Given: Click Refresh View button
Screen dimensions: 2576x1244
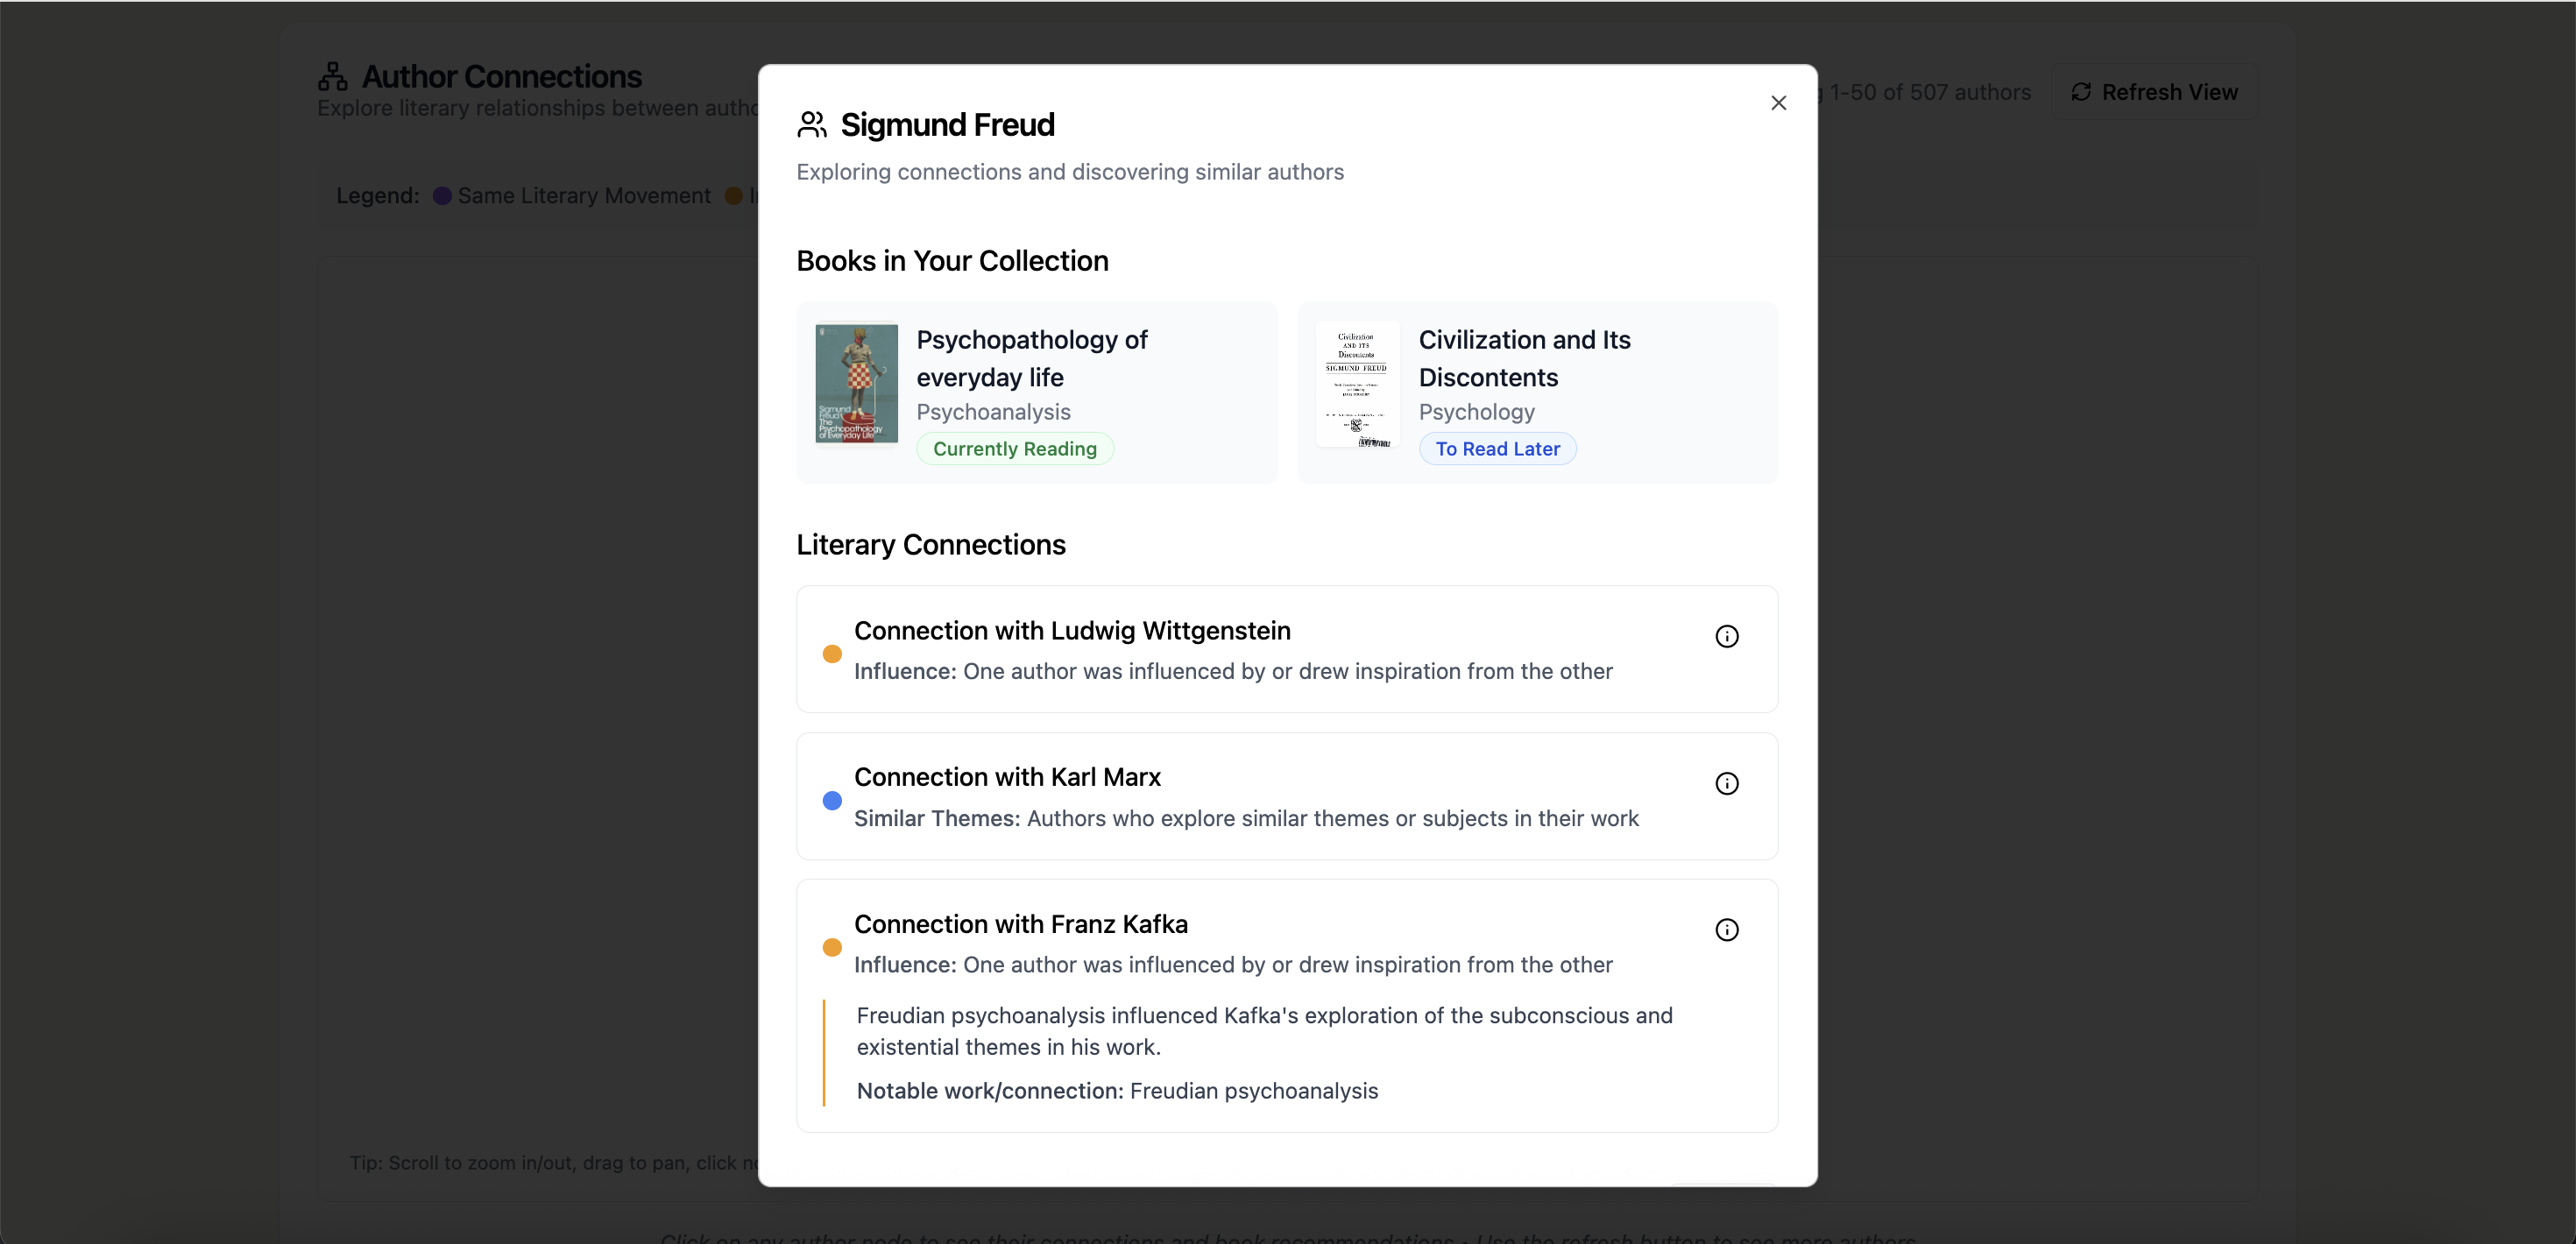Looking at the screenshot, I should (x=2154, y=92).
